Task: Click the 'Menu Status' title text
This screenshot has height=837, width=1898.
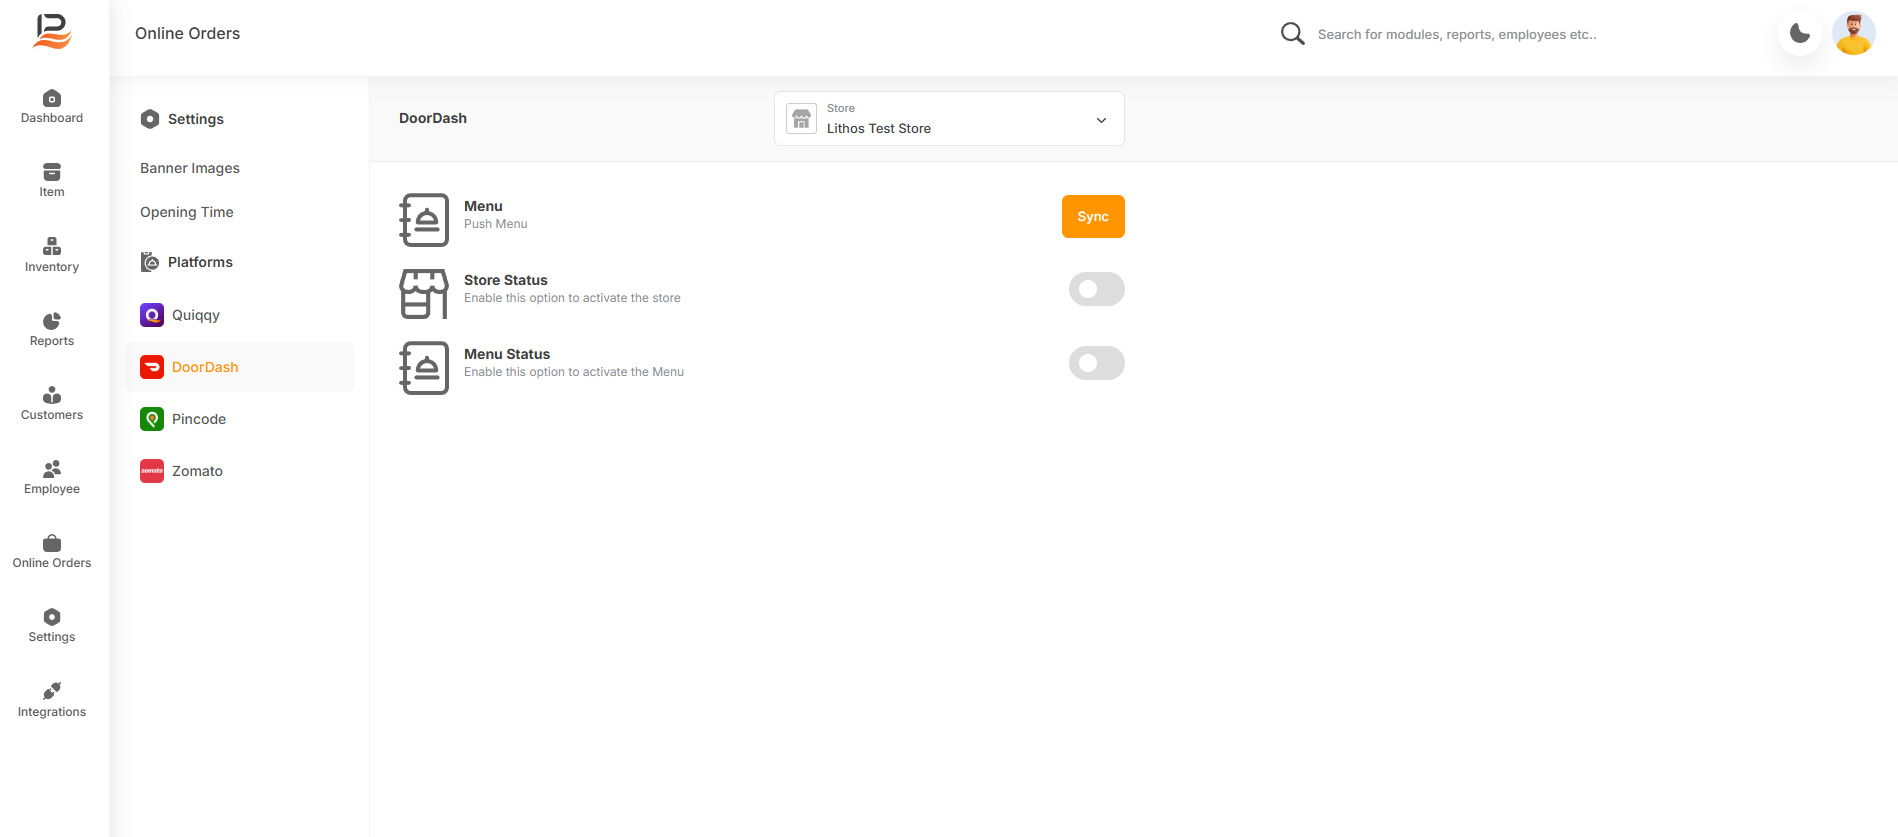Action: 507,354
